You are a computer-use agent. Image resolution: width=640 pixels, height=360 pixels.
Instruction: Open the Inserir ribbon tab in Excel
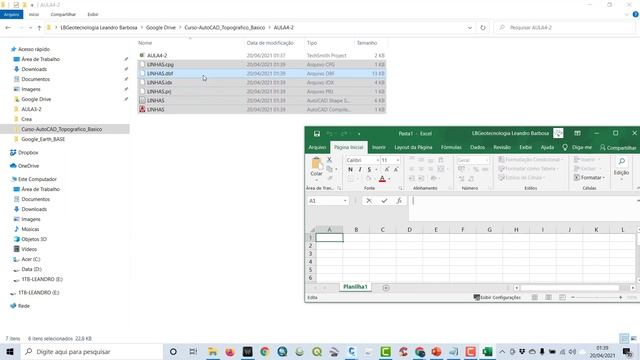(x=378, y=147)
